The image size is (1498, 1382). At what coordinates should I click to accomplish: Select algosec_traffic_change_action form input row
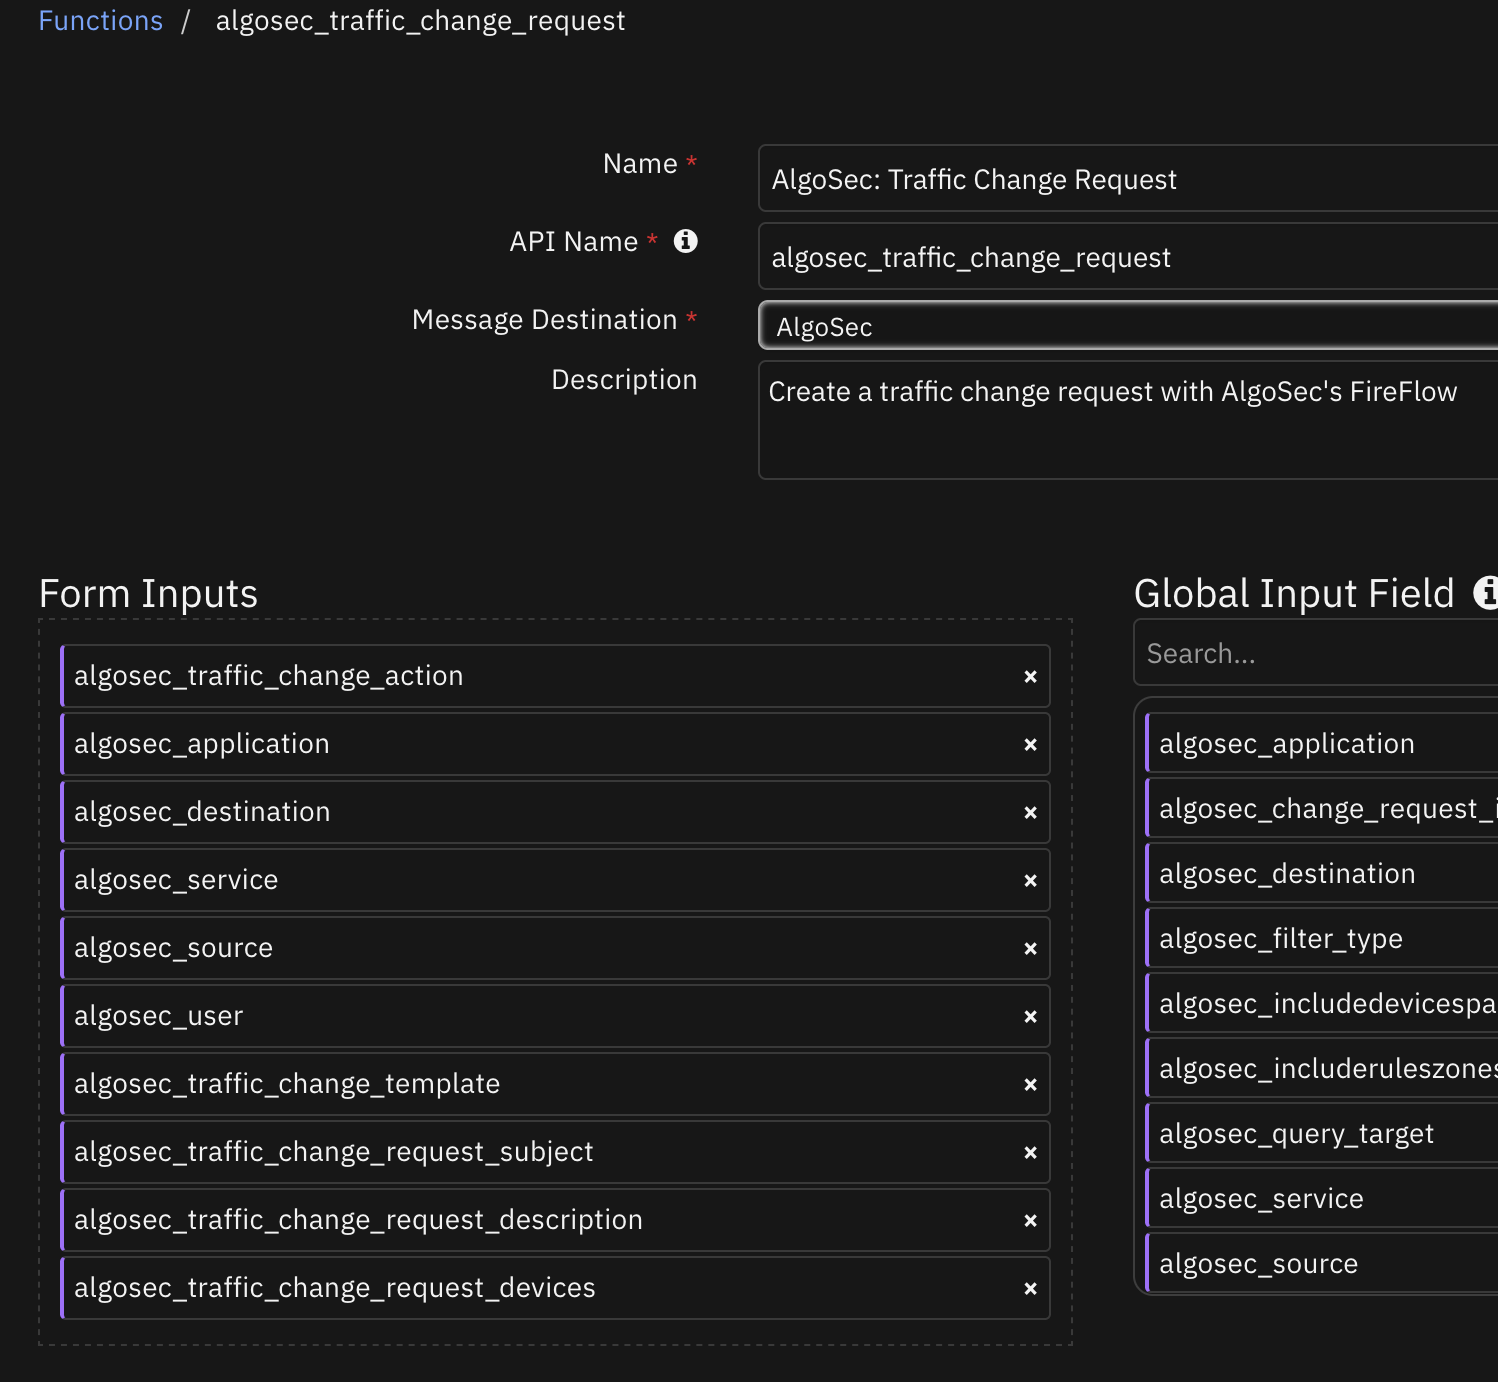click(555, 676)
